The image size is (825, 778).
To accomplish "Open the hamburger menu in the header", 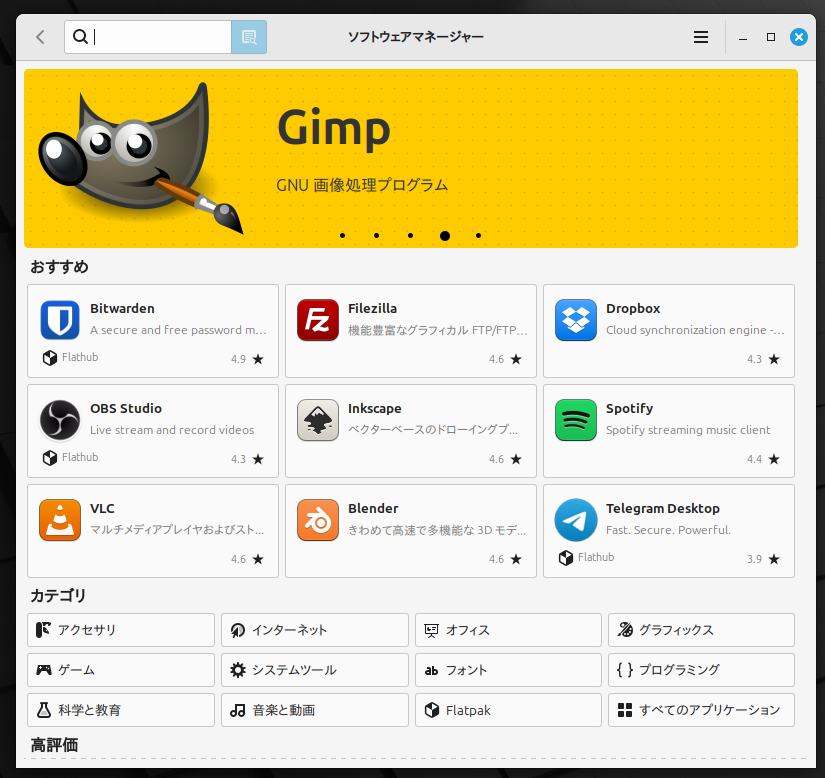I will pyautogui.click(x=701, y=37).
